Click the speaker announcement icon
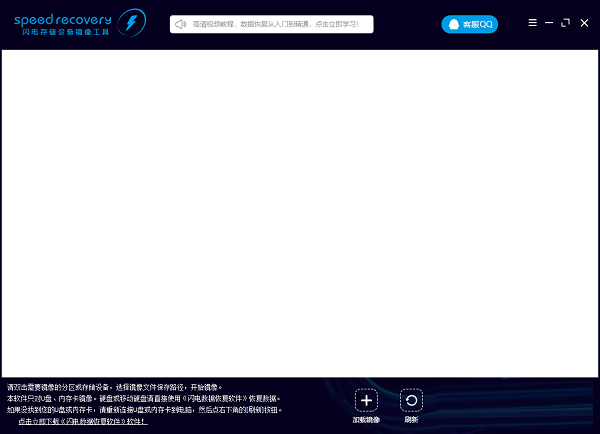The width and height of the screenshot is (600, 434). coord(180,24)
